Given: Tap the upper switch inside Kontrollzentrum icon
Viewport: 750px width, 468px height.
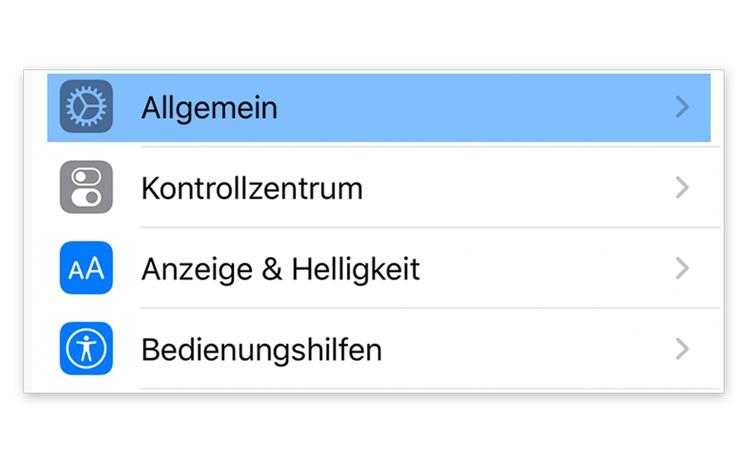Looking at the screenshot, I should point(86,178).
